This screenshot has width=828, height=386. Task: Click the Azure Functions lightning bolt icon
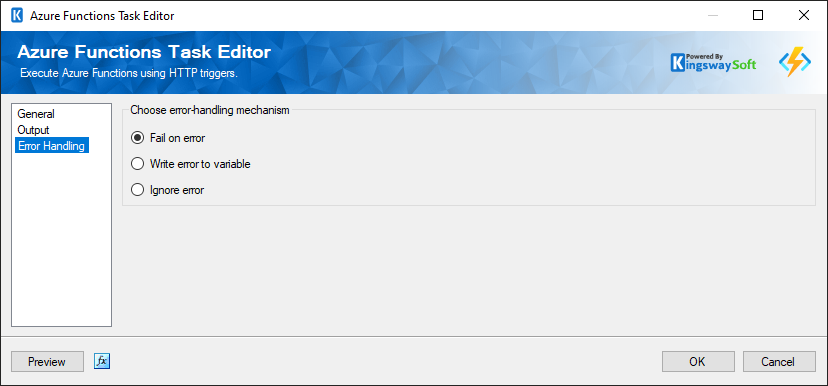795,62
